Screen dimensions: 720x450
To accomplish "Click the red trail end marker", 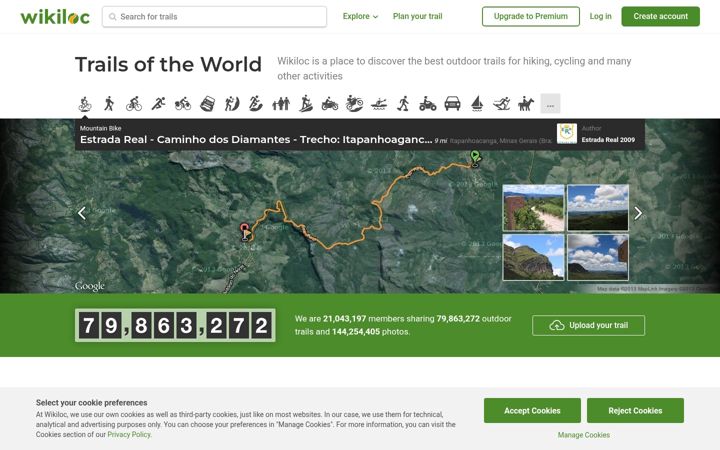I will pyautogui.click(x=245, y=232).
